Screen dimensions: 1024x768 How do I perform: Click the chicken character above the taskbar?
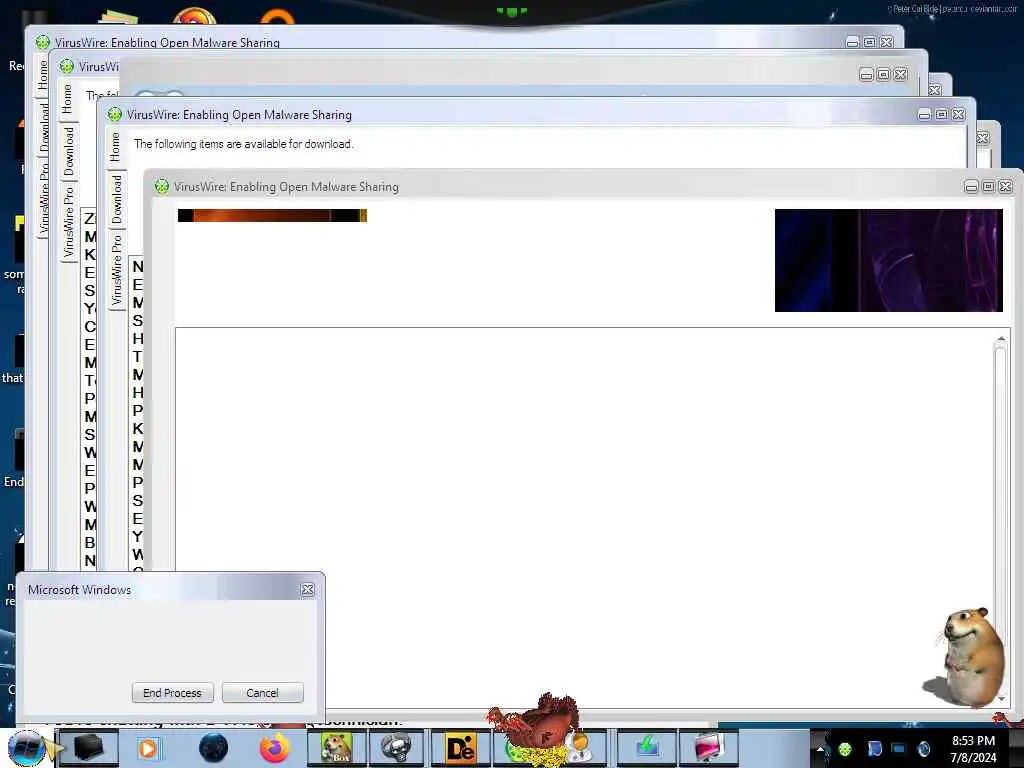537,728
